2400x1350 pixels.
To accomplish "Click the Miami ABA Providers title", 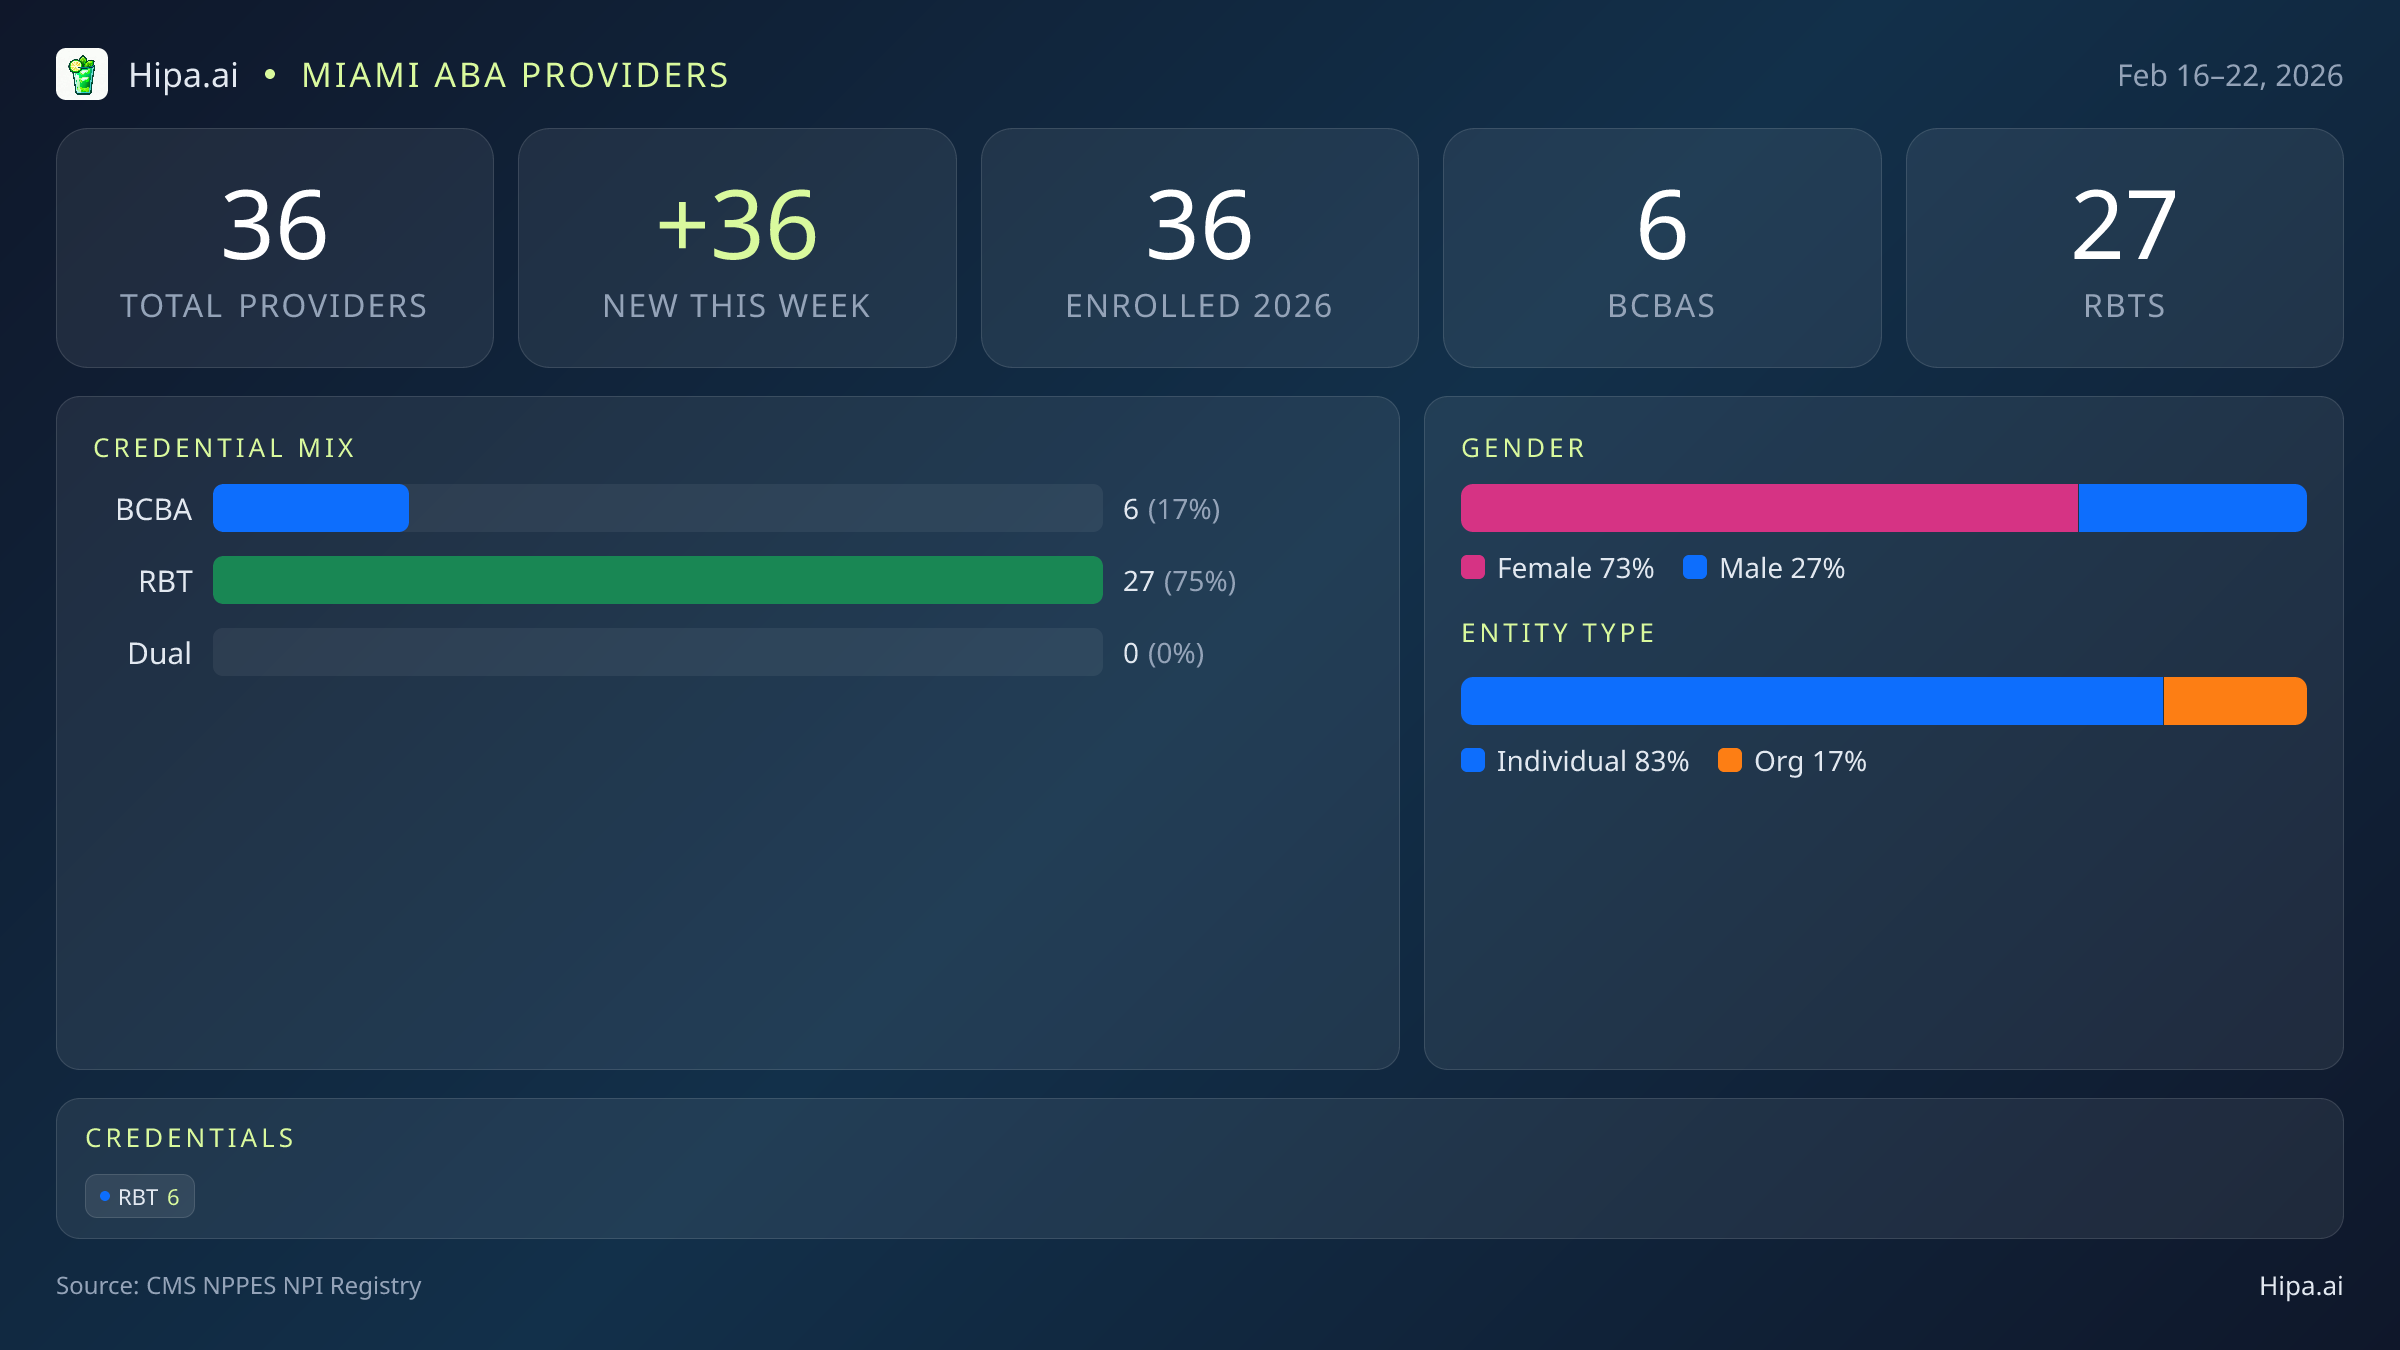I will (515, 76).
